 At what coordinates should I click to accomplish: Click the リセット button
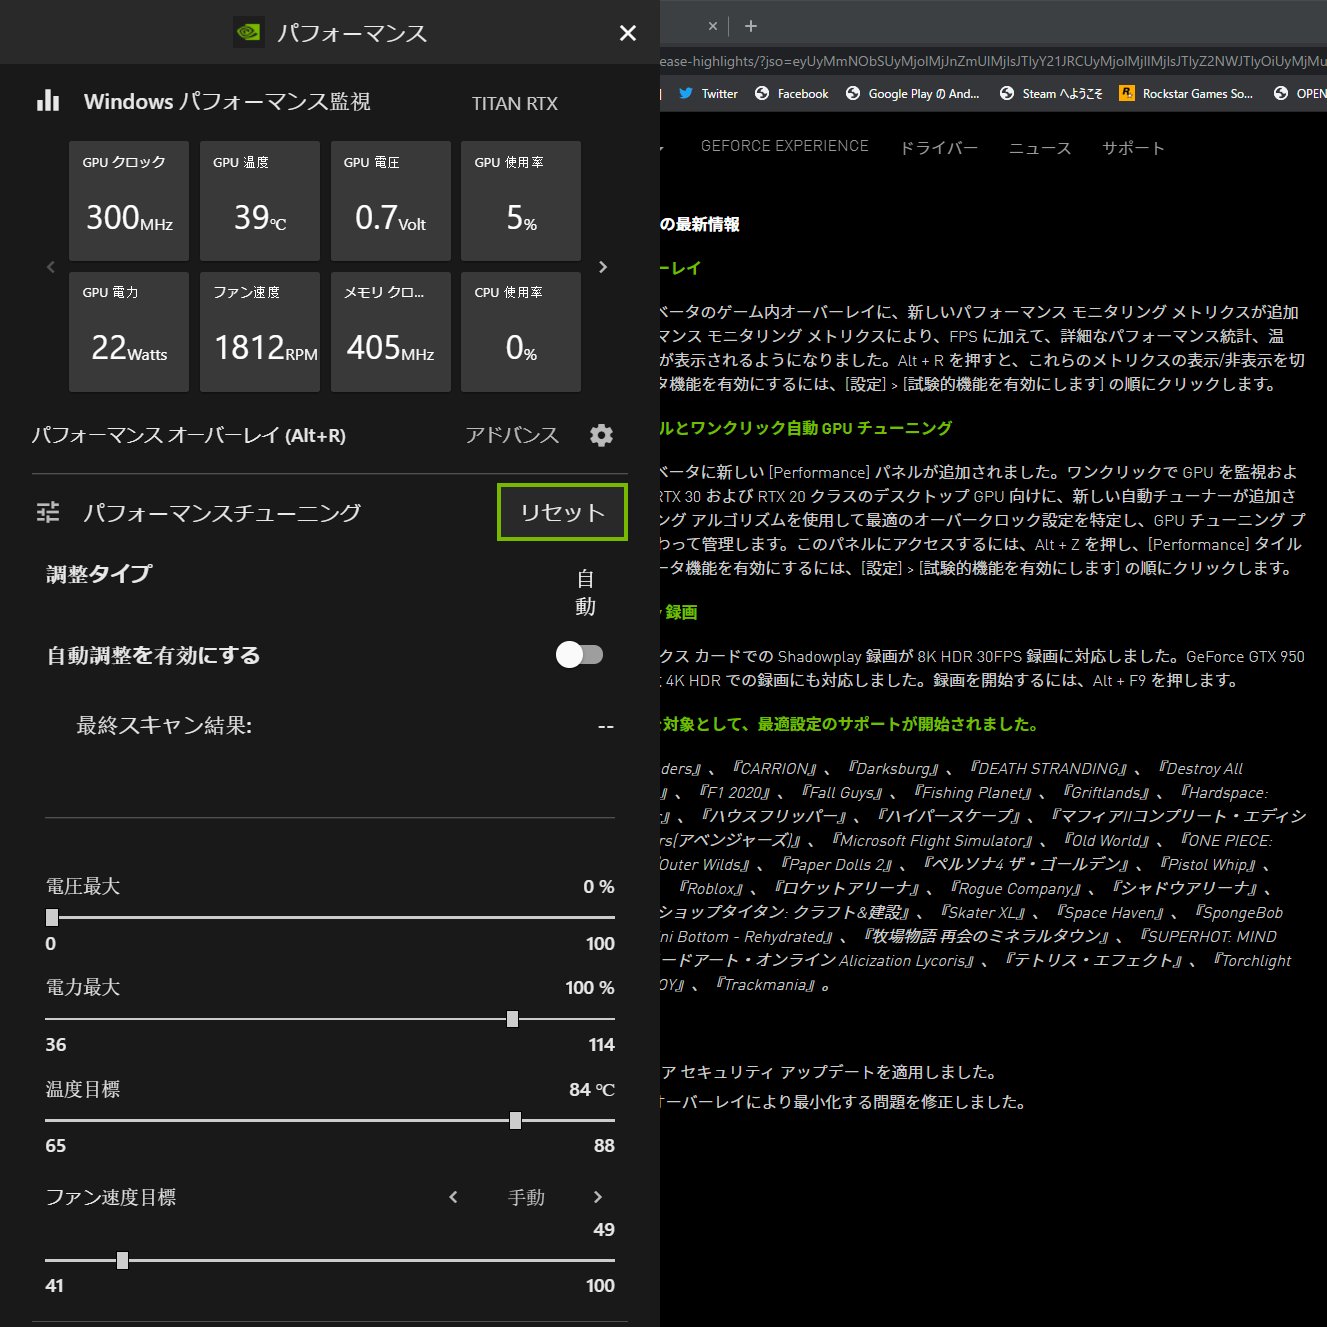point(562,512)
